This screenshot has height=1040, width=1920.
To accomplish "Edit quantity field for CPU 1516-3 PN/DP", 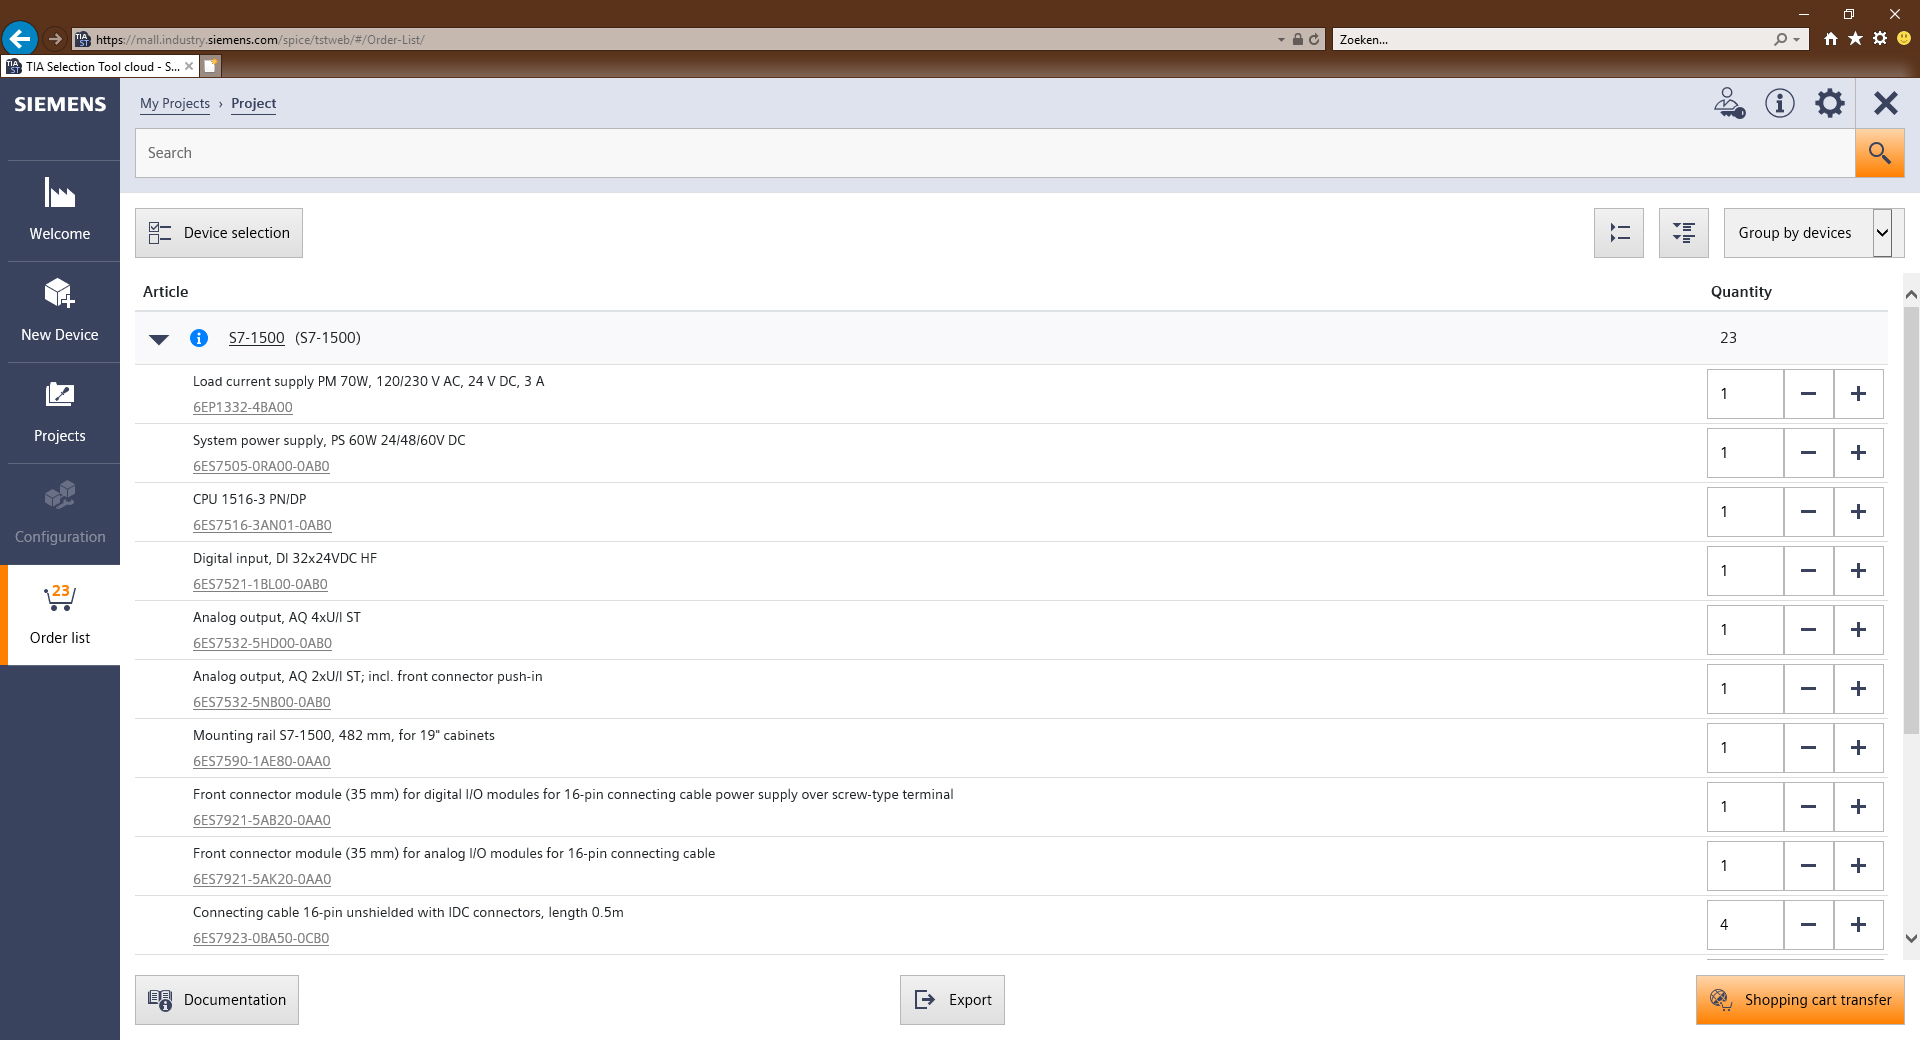I will pyautogui.click(x=1745, y=512).
